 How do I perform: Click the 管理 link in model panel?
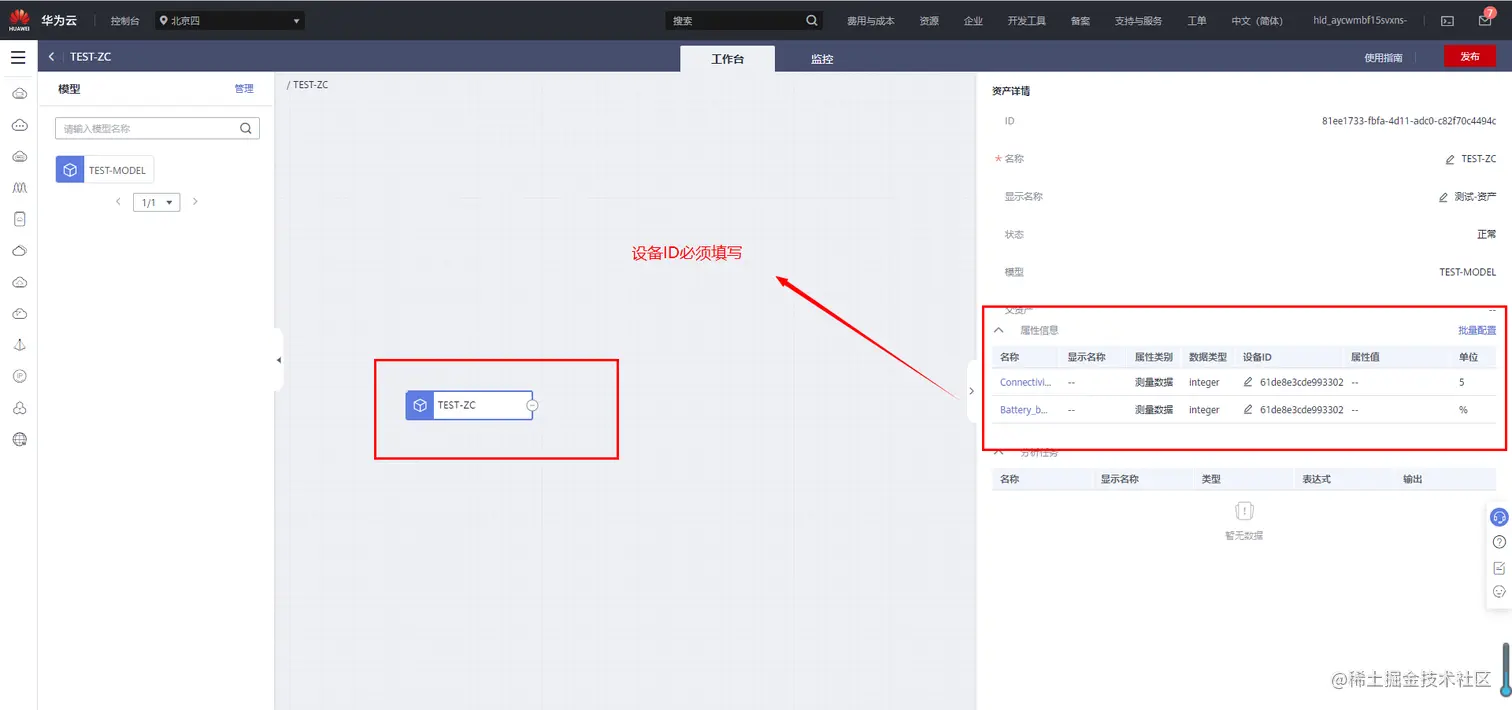(x=244, y=89)
